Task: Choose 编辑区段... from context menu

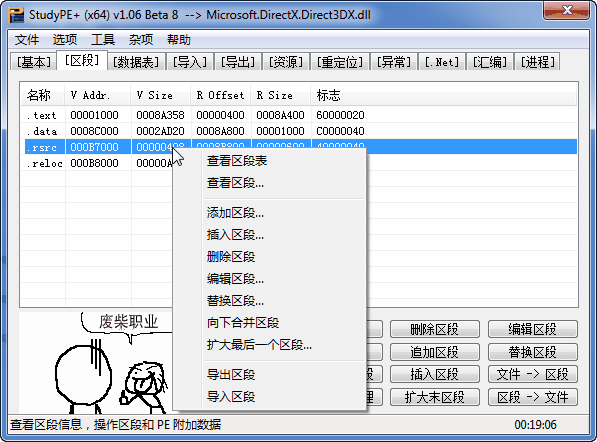Action: point(270,279)
